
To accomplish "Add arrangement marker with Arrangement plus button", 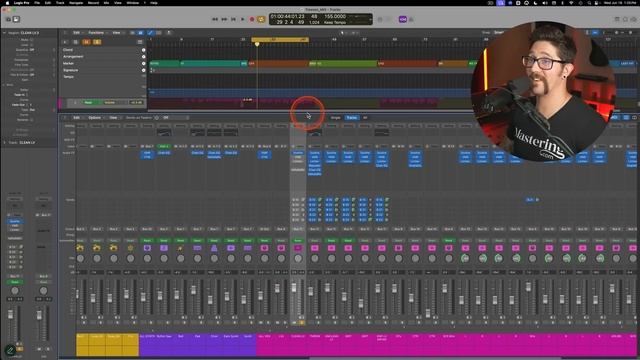I will coord(144,57).
